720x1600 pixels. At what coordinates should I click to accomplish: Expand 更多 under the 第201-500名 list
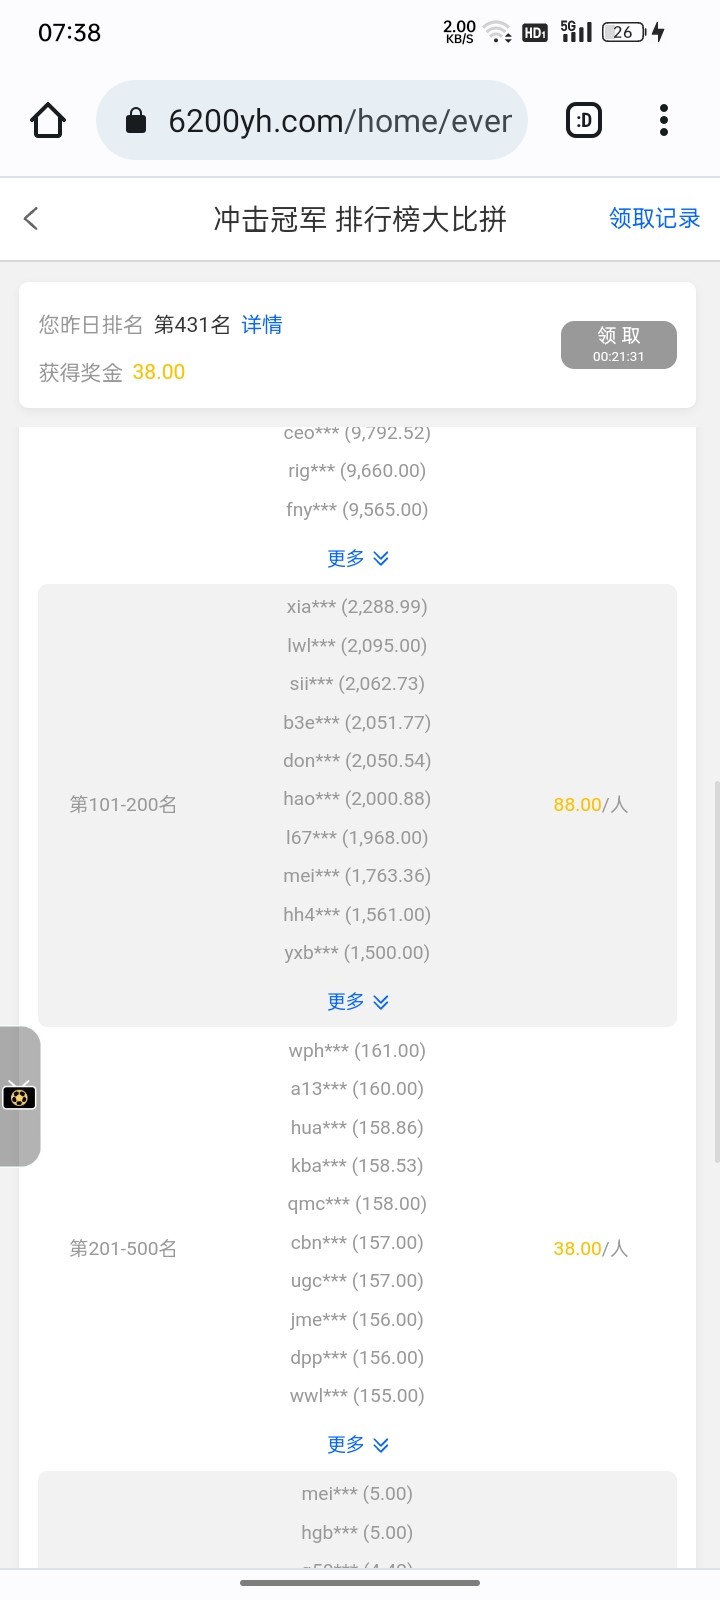click(358, 1444)
